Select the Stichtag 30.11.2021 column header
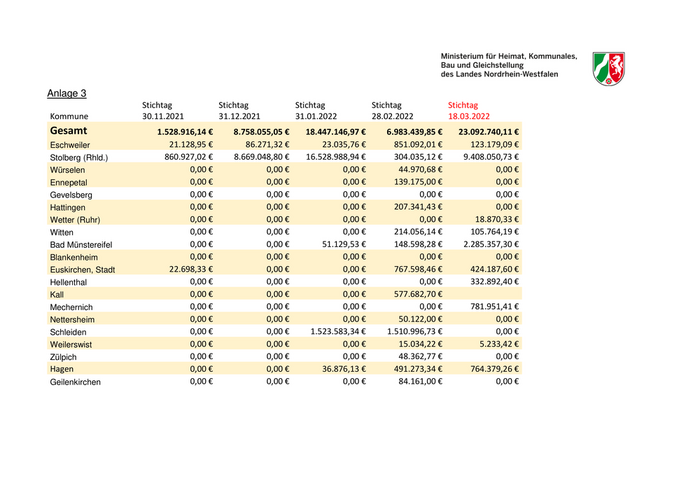The image size is (700, 495). click(163, 110)
